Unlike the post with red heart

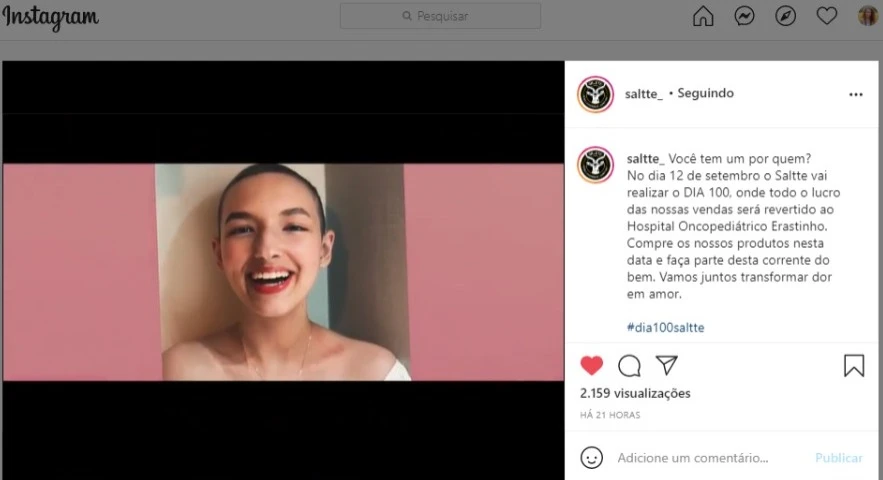pyautogui.click(x=592, y=366)
